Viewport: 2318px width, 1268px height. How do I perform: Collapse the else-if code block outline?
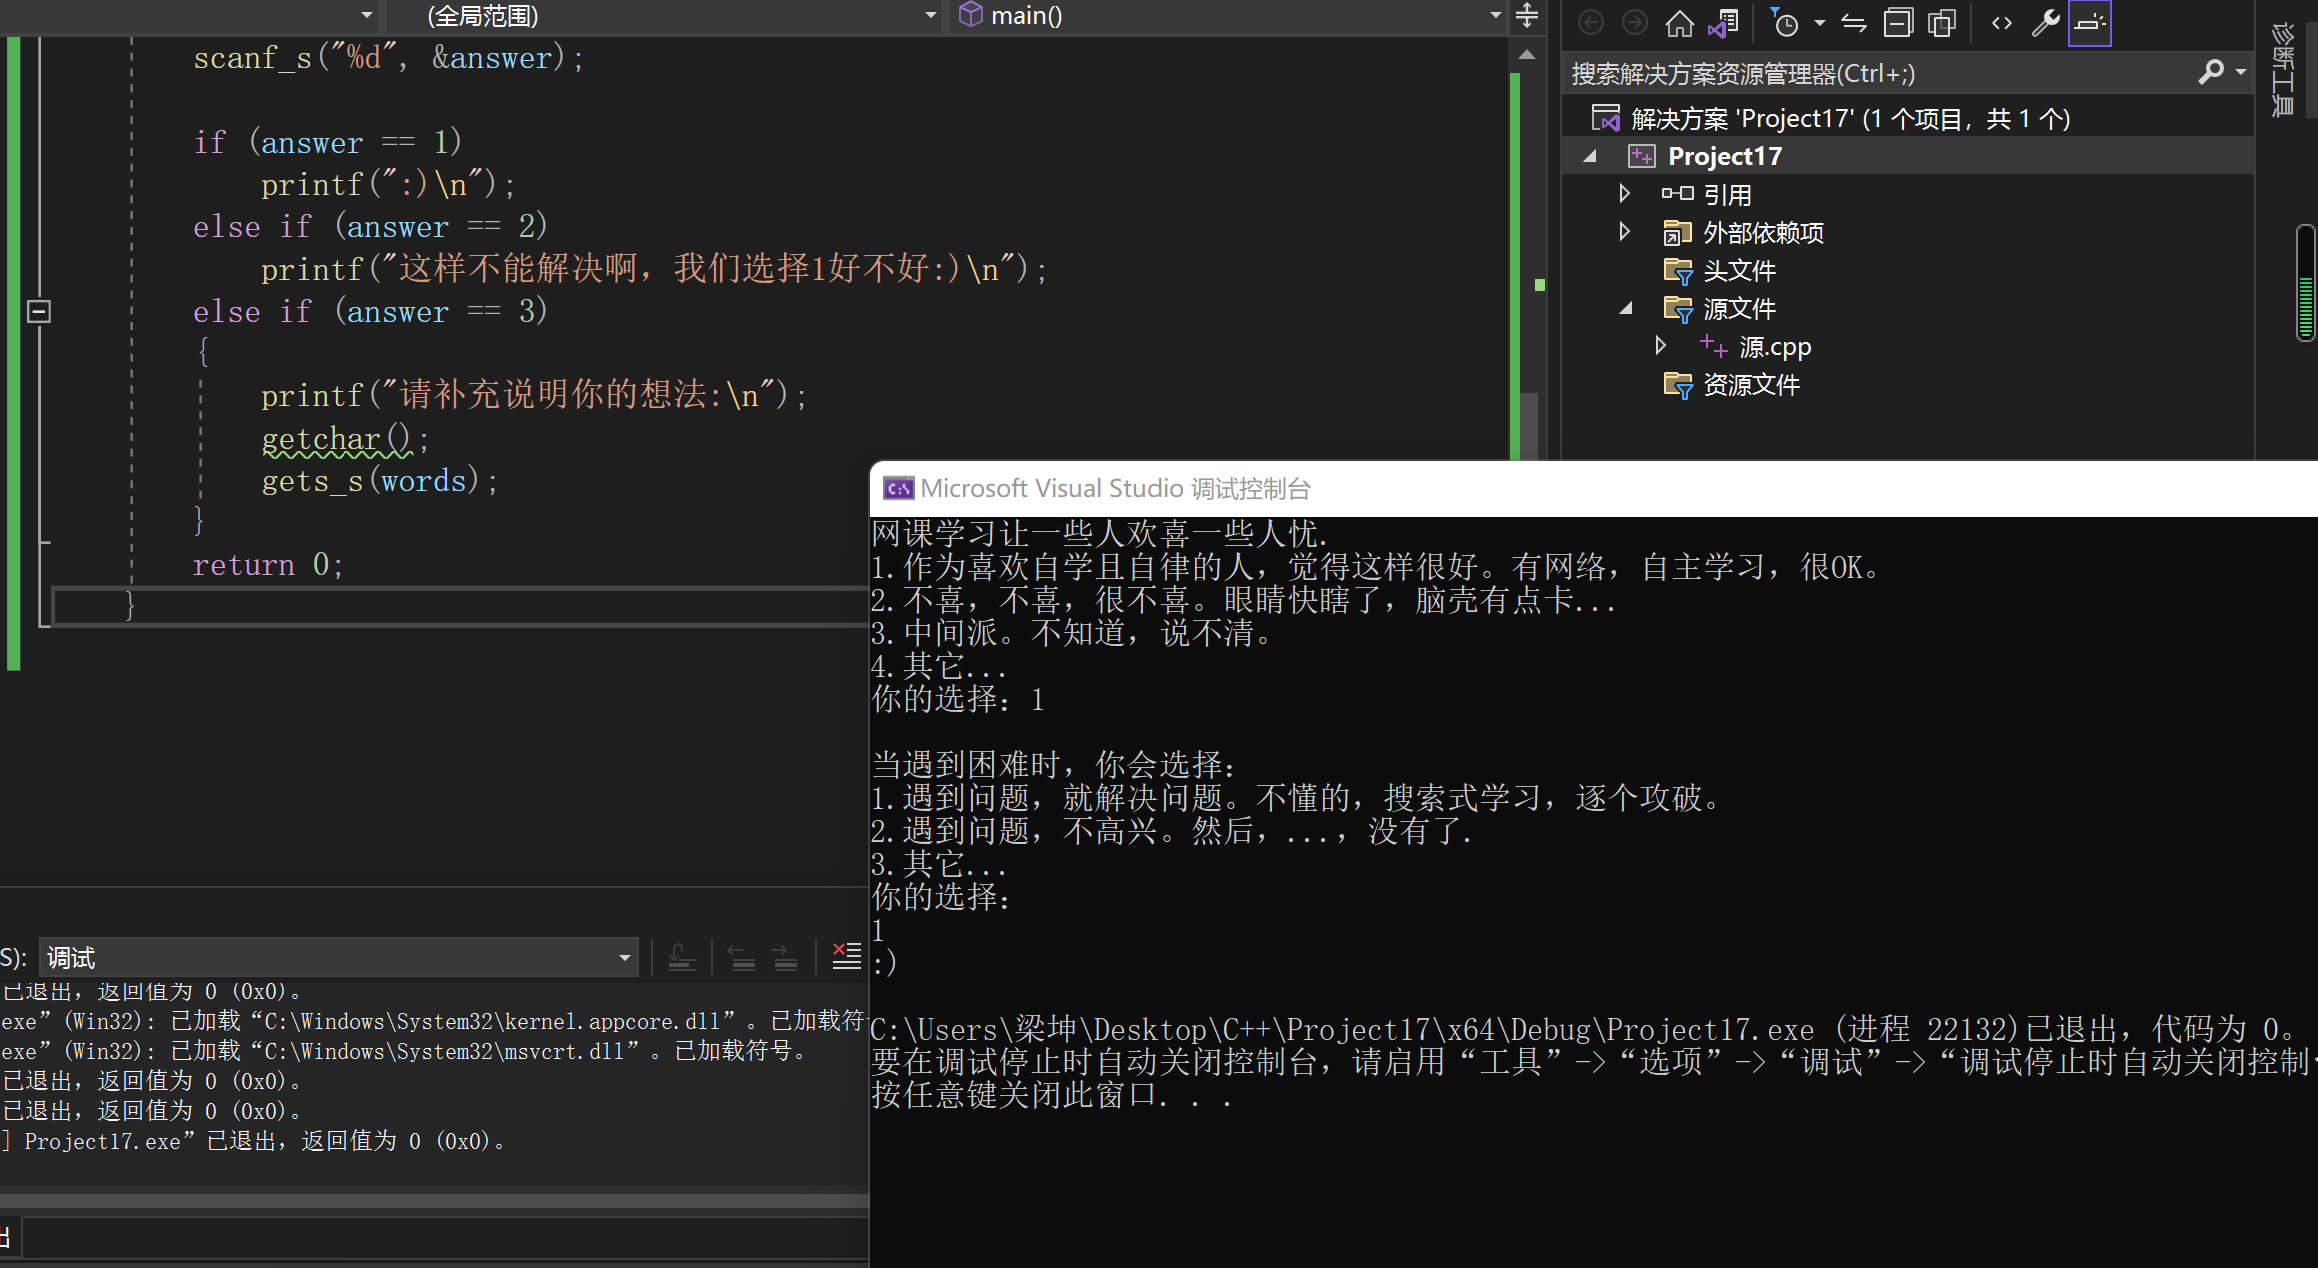pyautogui.click(x=38, y=311)
